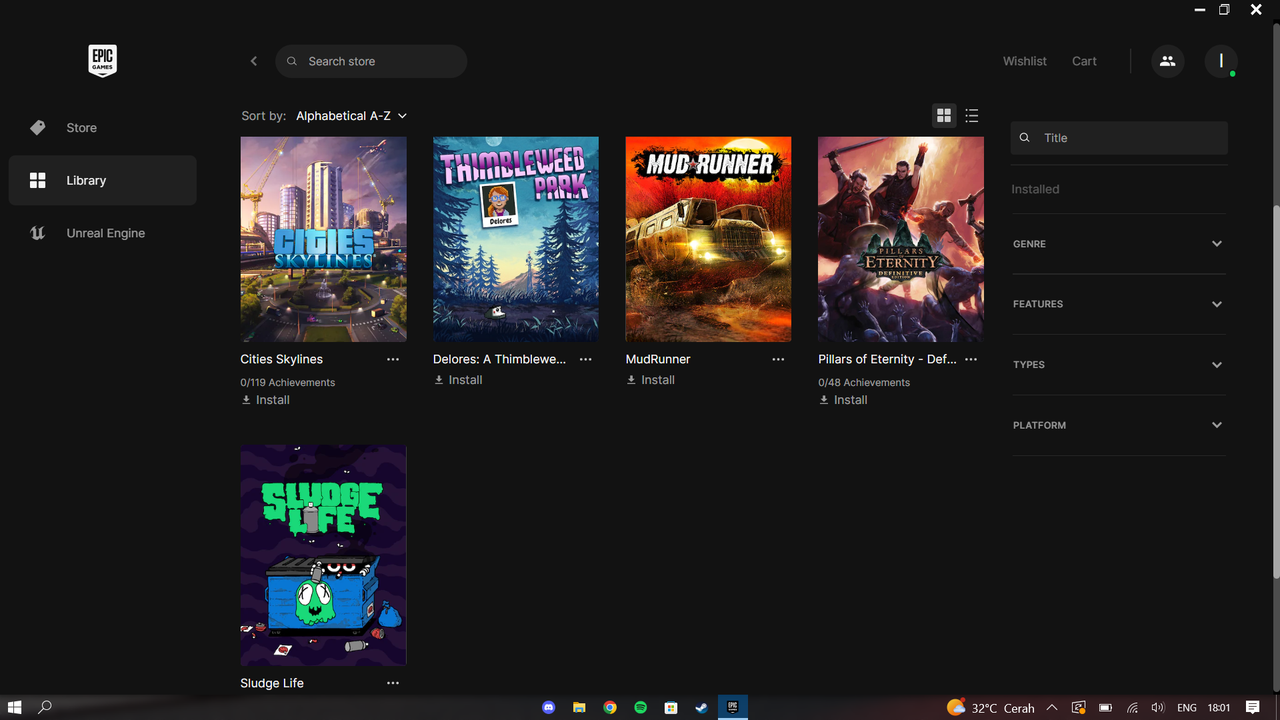
Task: Expand the Types filter
Action: [1118, 365]
